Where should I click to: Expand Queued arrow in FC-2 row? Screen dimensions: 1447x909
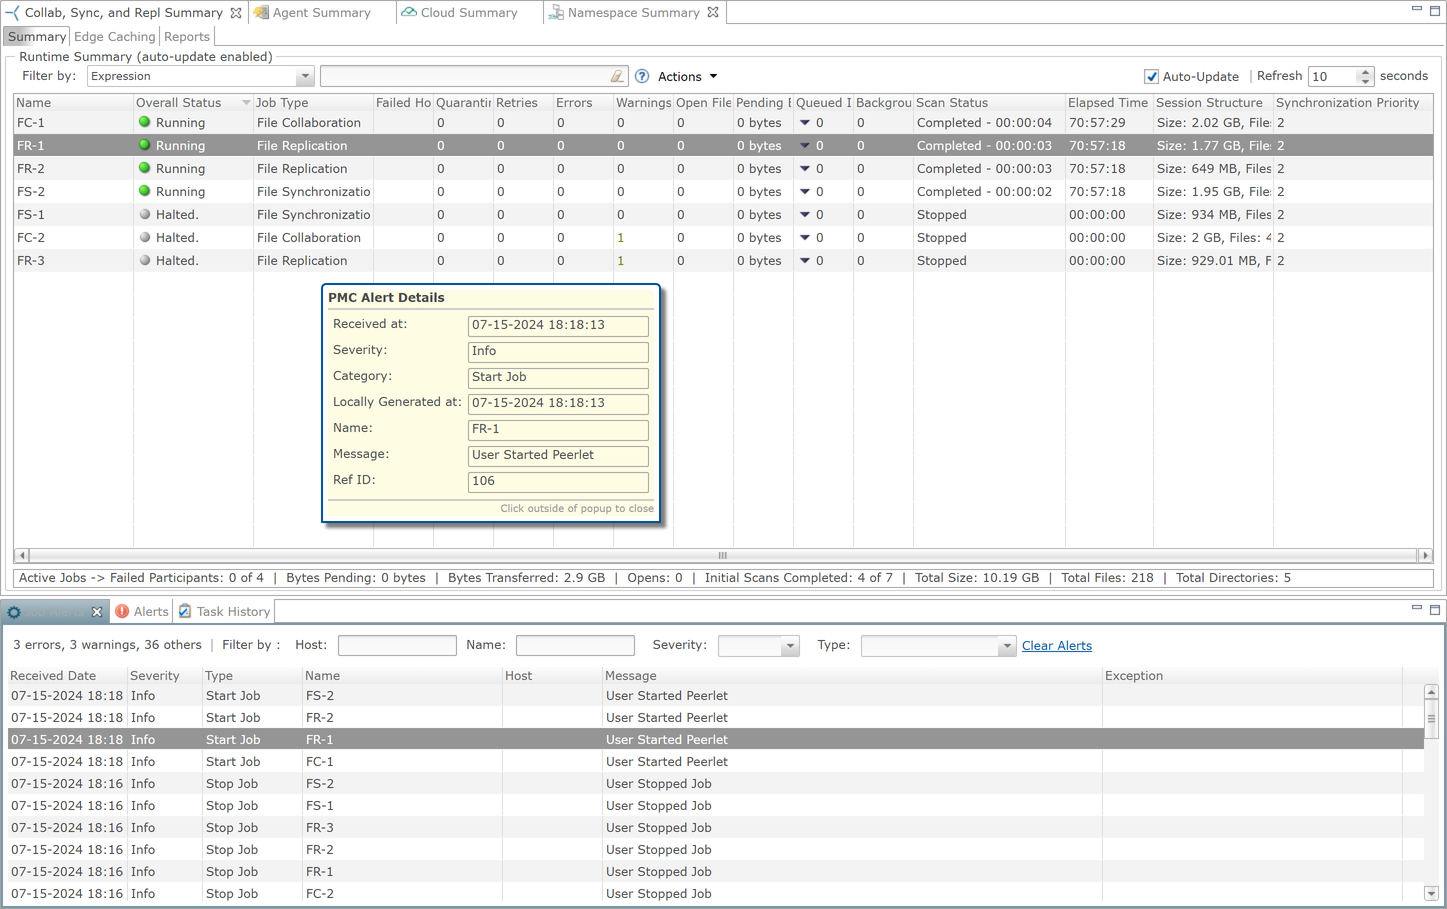805,237
